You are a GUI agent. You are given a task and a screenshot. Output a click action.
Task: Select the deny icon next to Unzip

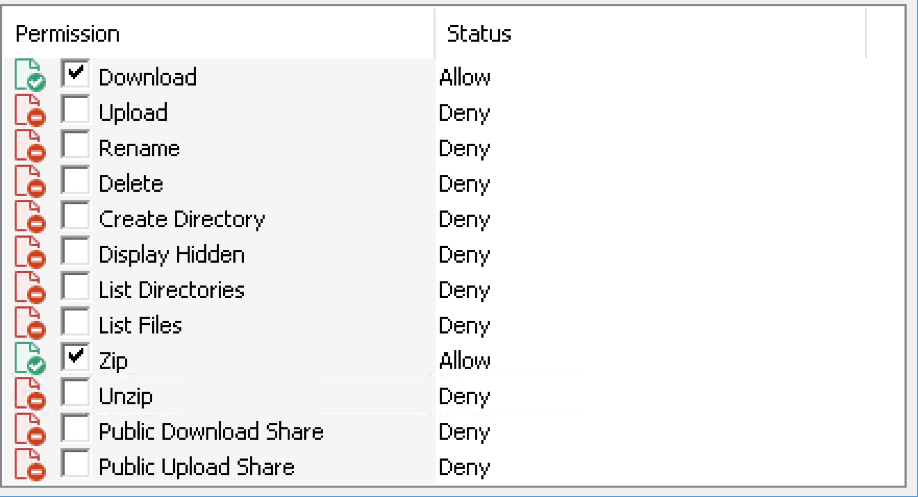[x=30, y=394]
